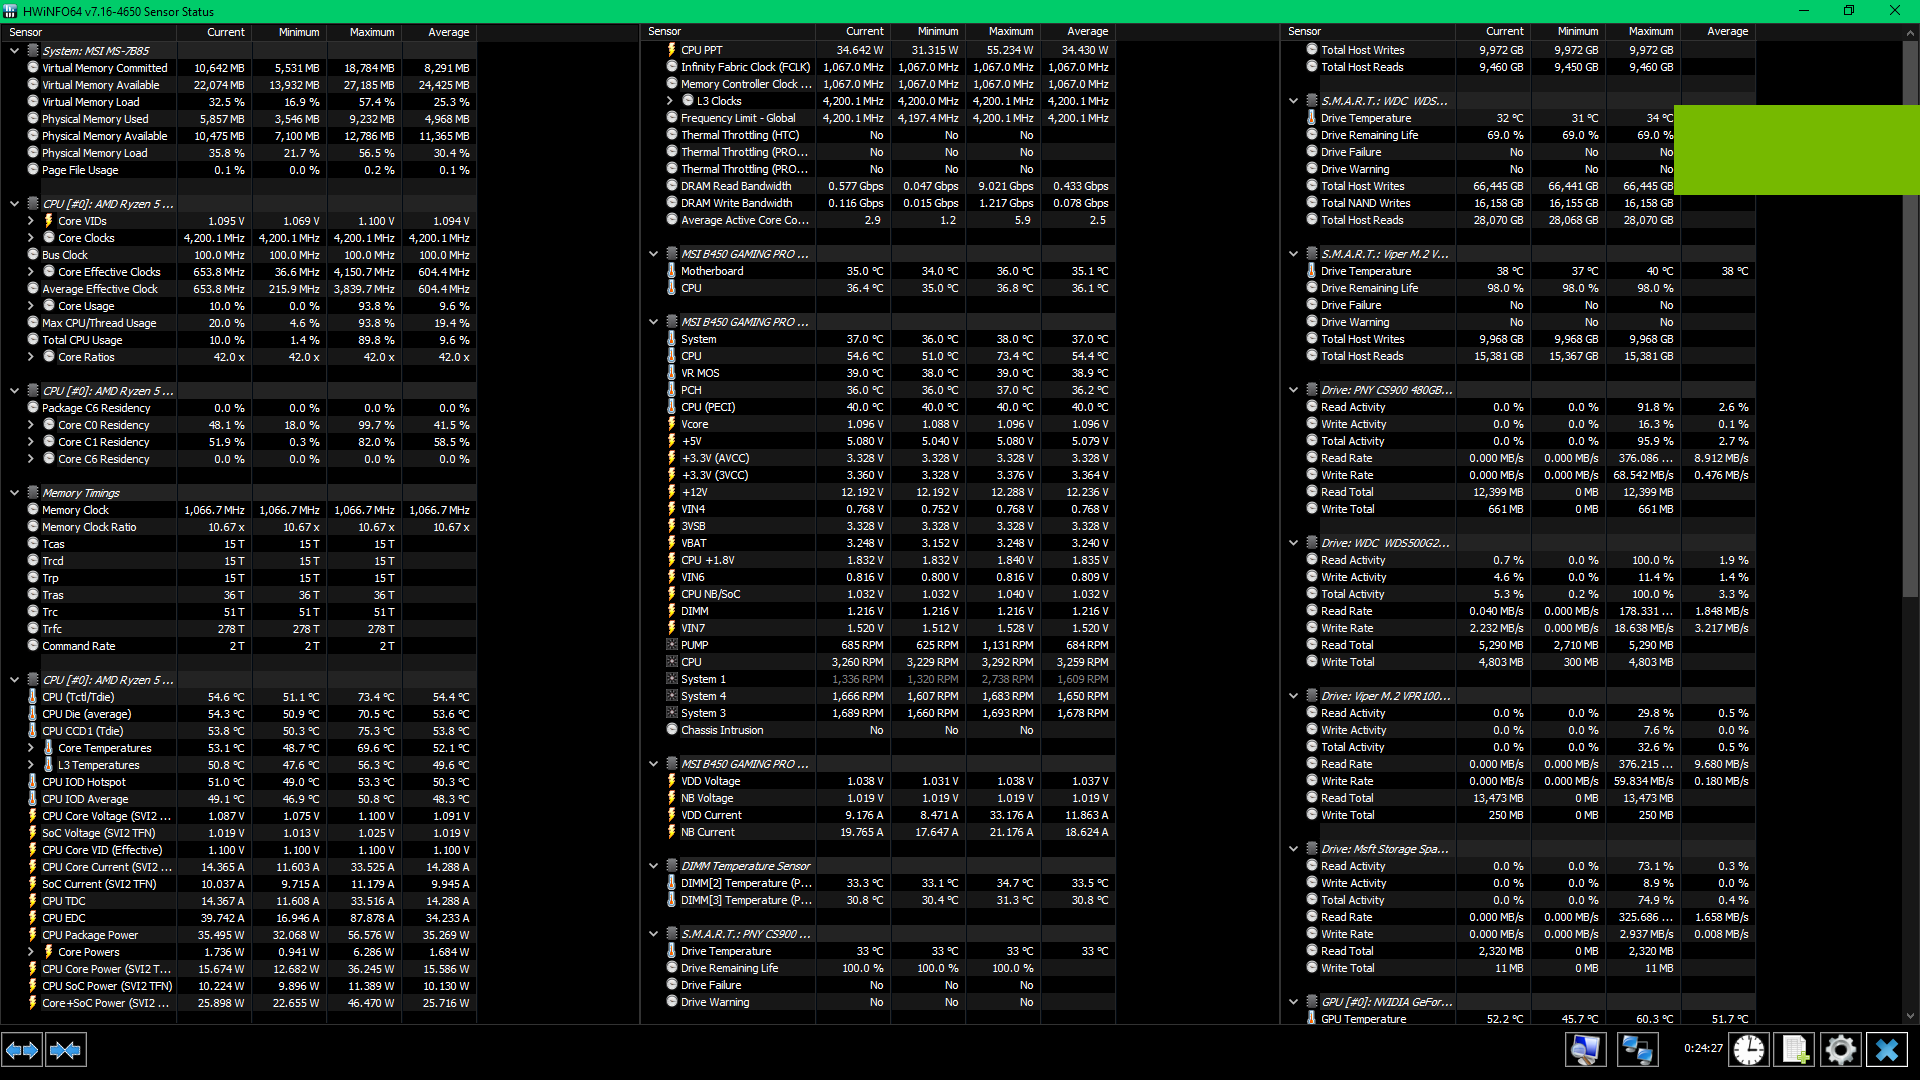Reset elapsed time with the clock icon
The height and width of the screenshot is (1080, 1920).
click(x=1749, y=1049)
